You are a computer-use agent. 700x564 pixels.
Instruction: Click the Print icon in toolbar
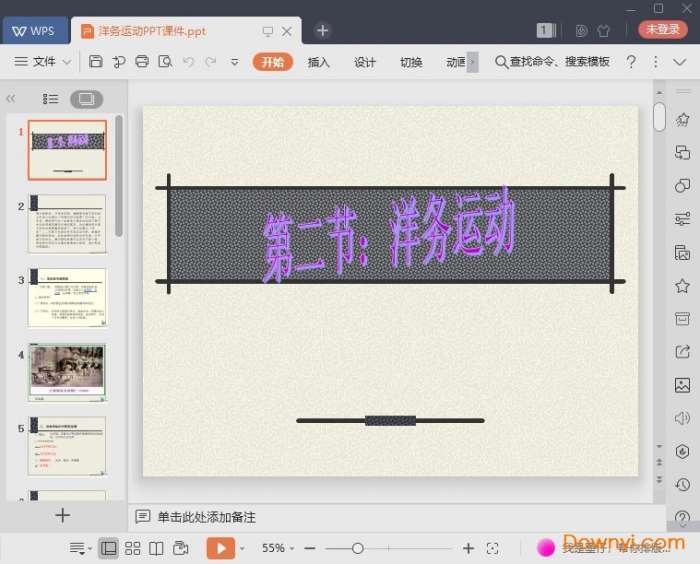tap(142, 62)
